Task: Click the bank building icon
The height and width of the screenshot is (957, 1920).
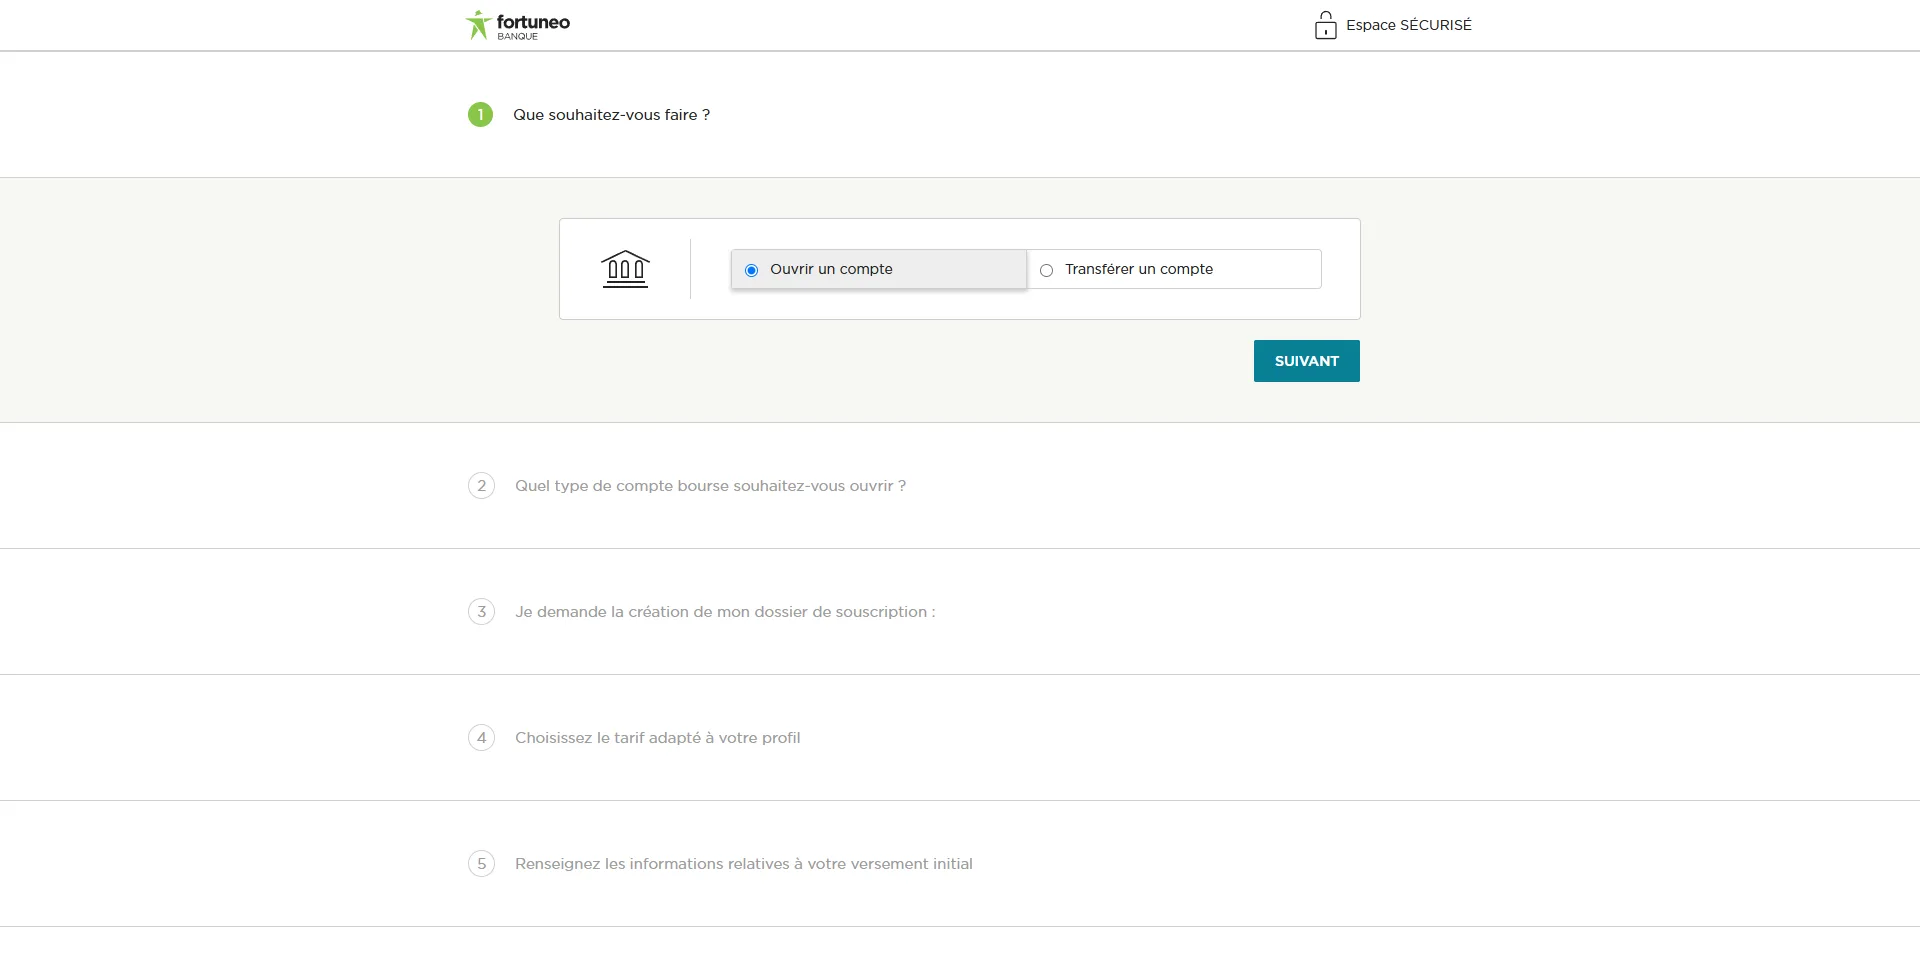Action: point(625,269)
